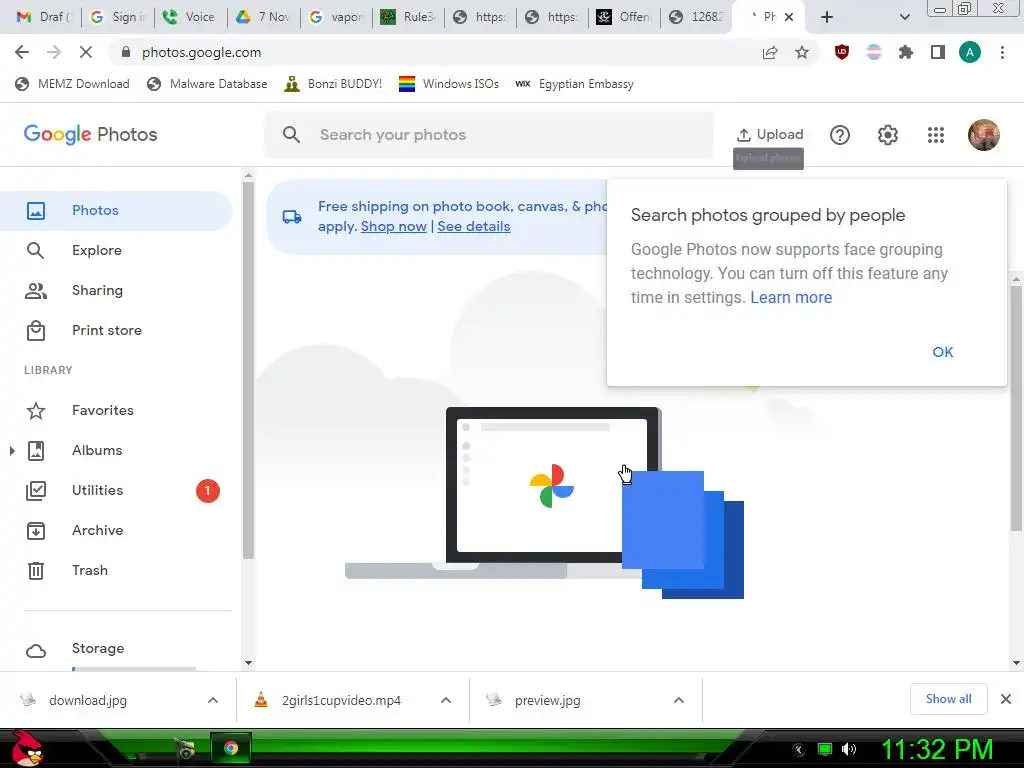The height and width of the screenshot is (768, 1024).
Task: Click the Explore magnifier icon in sidebar
Action: (35, 250)
